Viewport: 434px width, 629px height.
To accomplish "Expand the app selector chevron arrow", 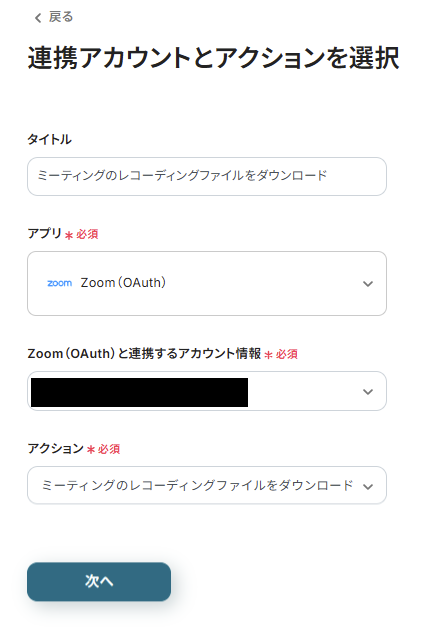I will tap(368, 284).
